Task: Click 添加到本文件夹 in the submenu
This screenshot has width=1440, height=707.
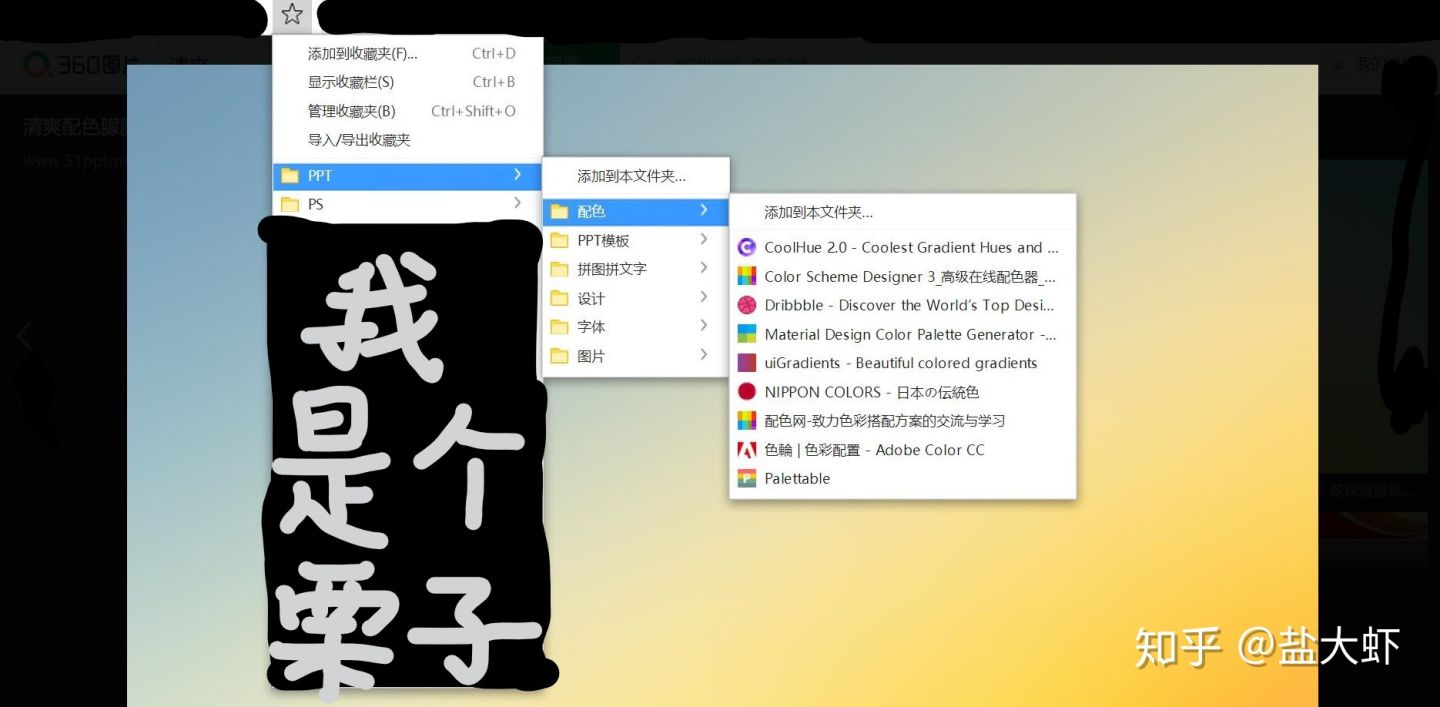Action: coord(632,175)
